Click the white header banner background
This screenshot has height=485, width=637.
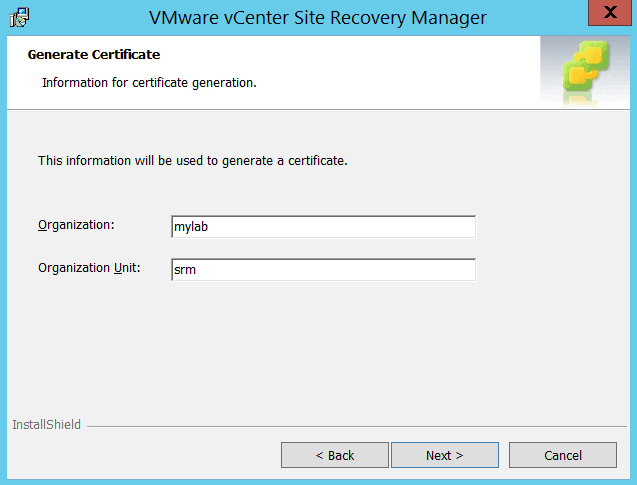coord(400,70)
